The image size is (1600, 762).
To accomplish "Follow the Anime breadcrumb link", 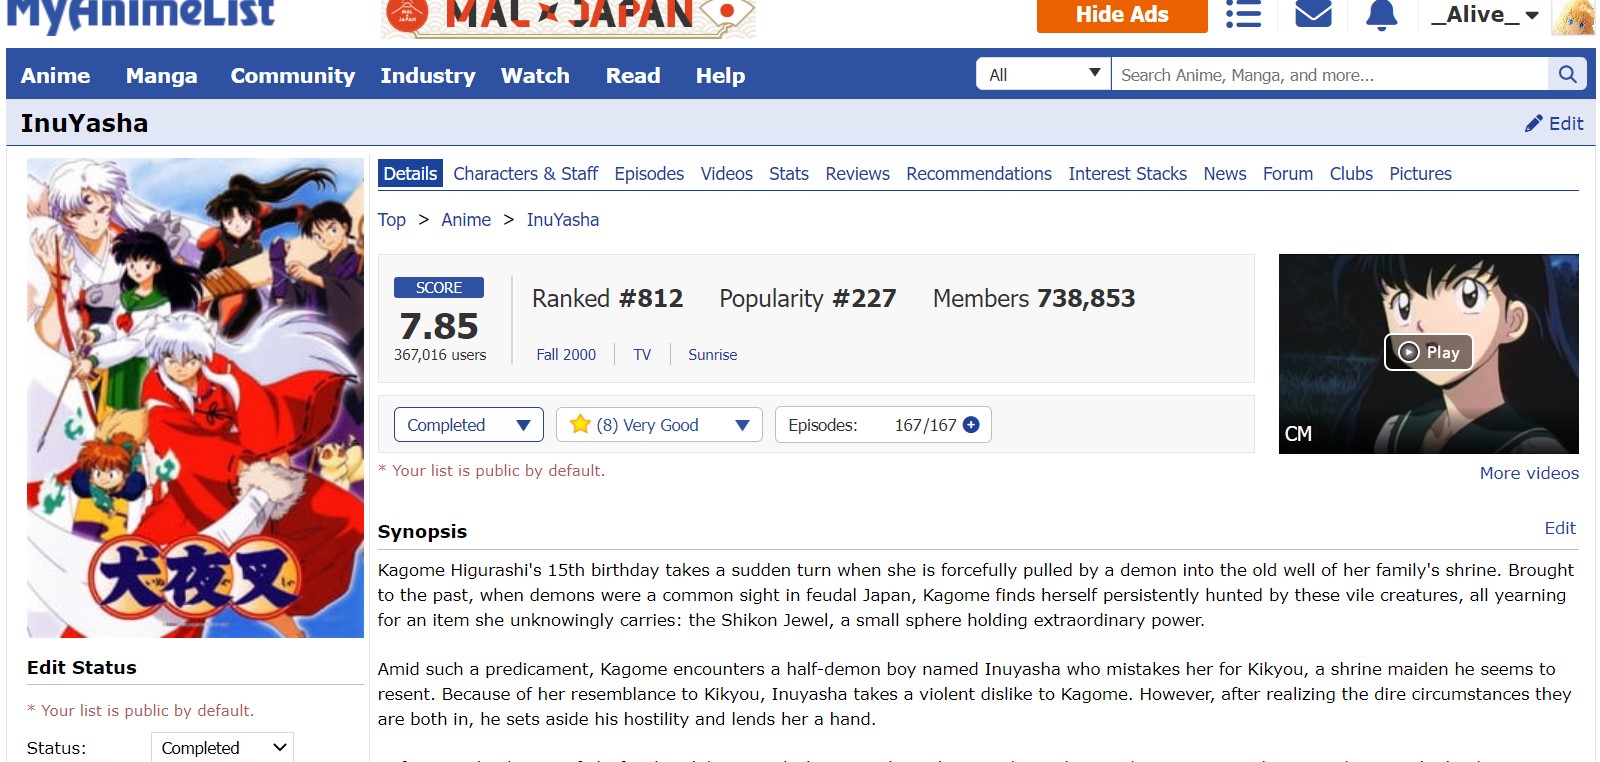I will point(466,220).
